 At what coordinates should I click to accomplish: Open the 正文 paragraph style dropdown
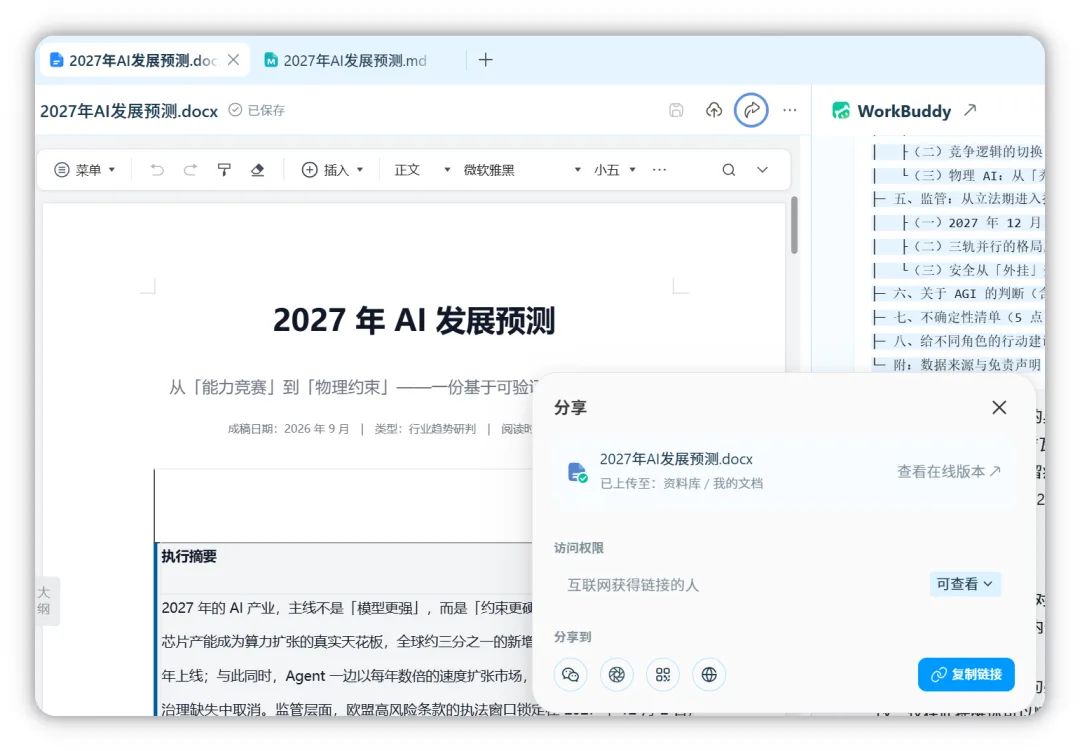coord(422,169)
